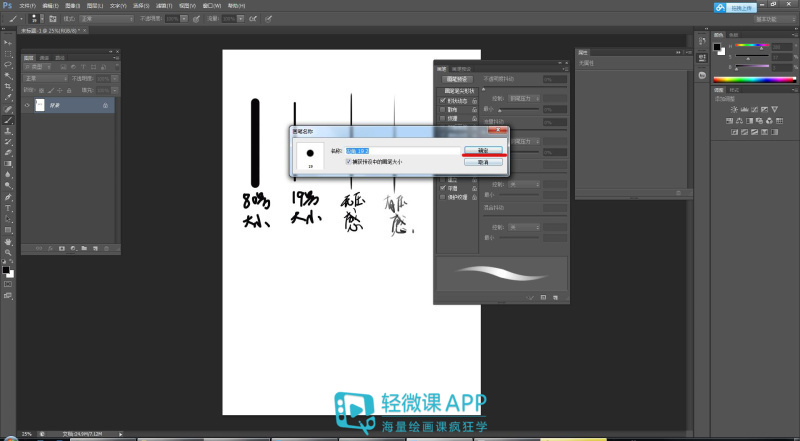800x441 pixels.
Task: Select the Brush tool in the toolbox
Action: (8, 120)
